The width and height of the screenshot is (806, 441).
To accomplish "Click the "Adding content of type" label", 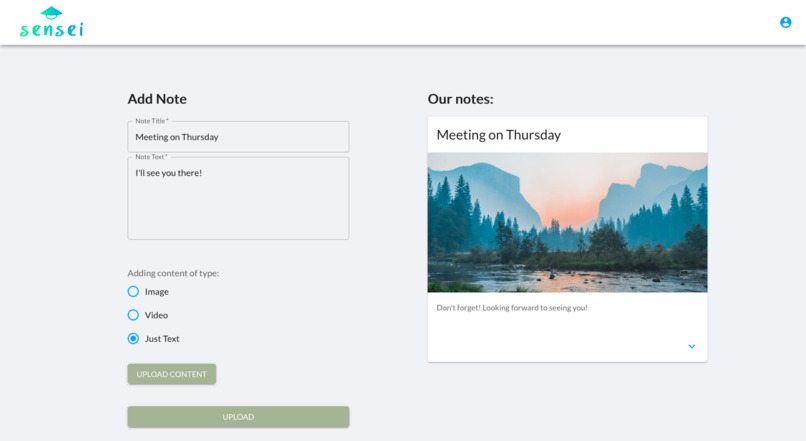I will pos(173,273).
